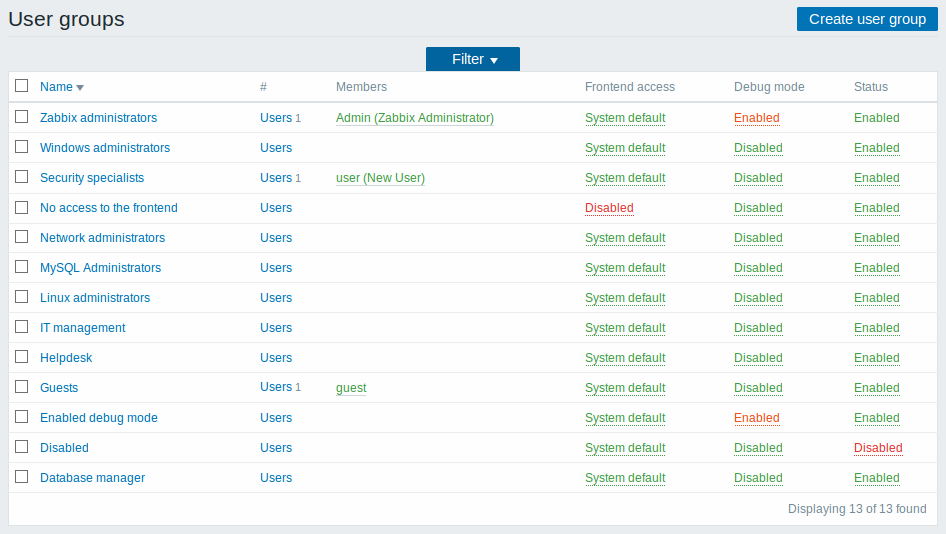Click Users link for Guests row
Image resolution: width=946 pixels, height=534 pixels.
click(276, 387)
